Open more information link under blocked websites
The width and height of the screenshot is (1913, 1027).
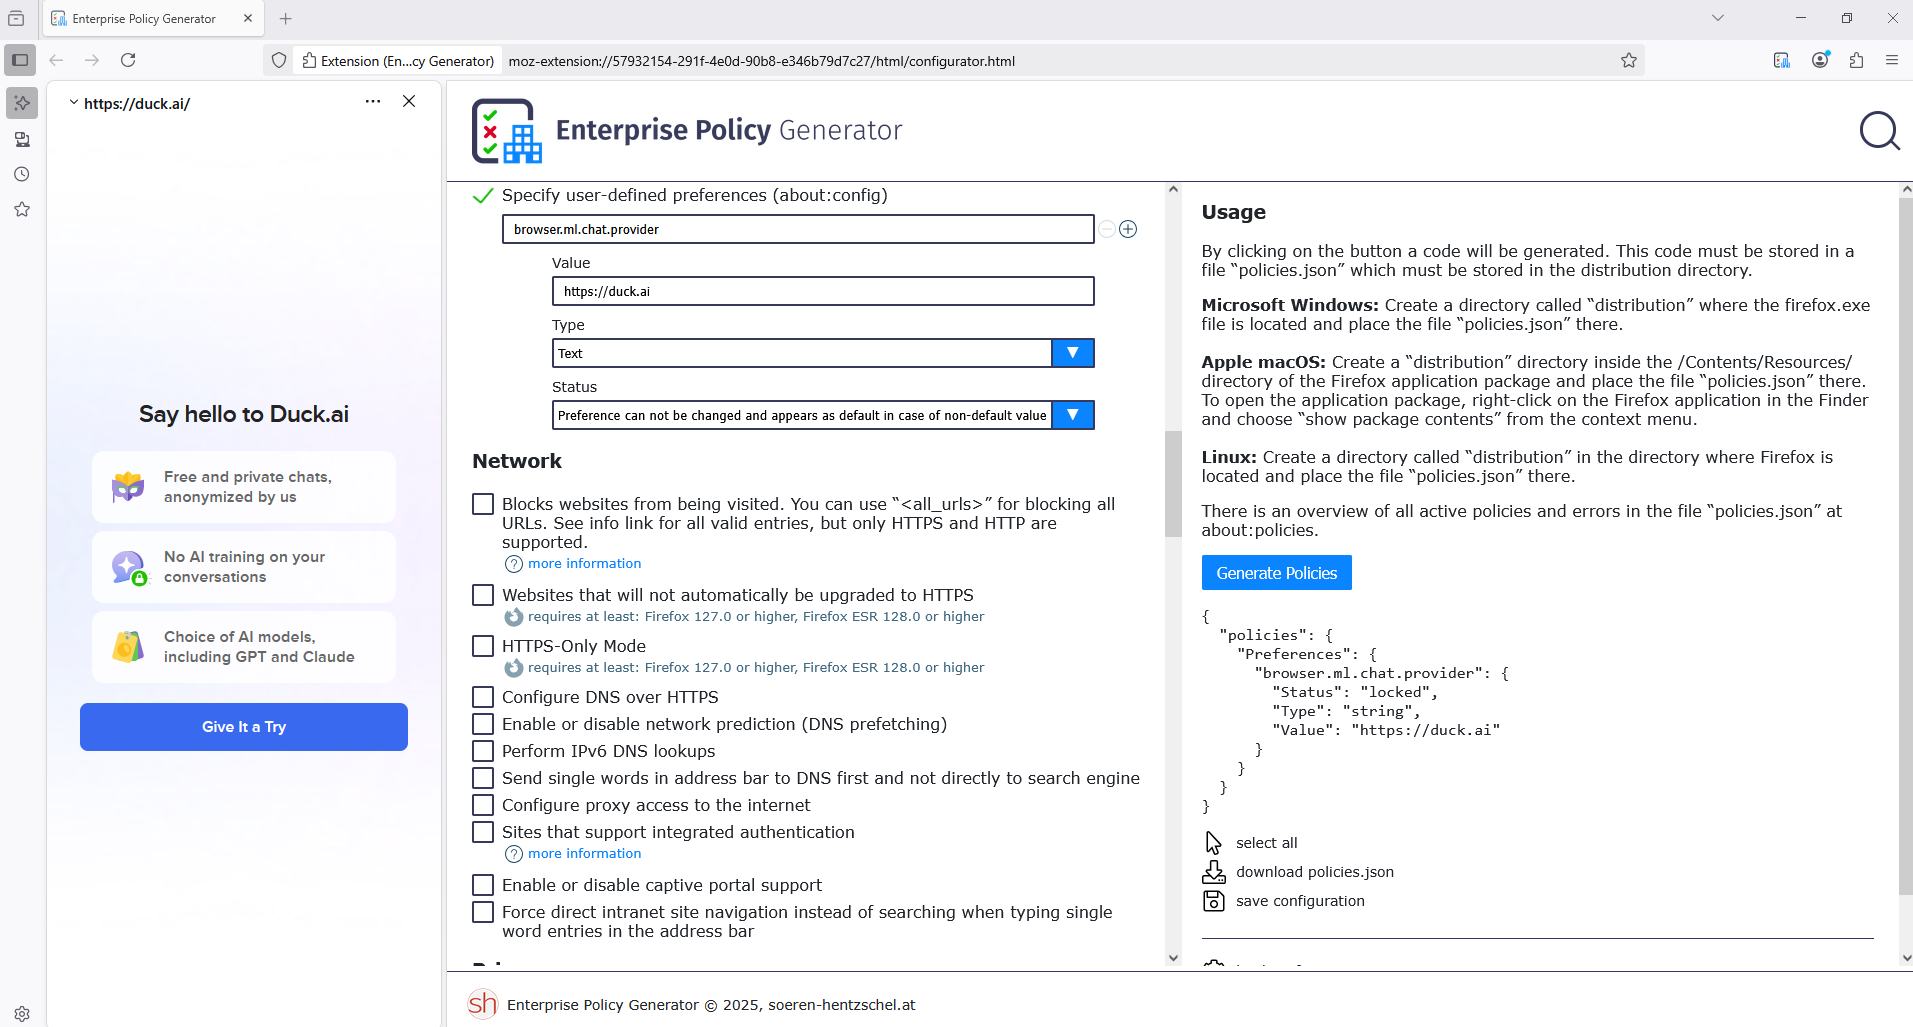pos(584,564)
